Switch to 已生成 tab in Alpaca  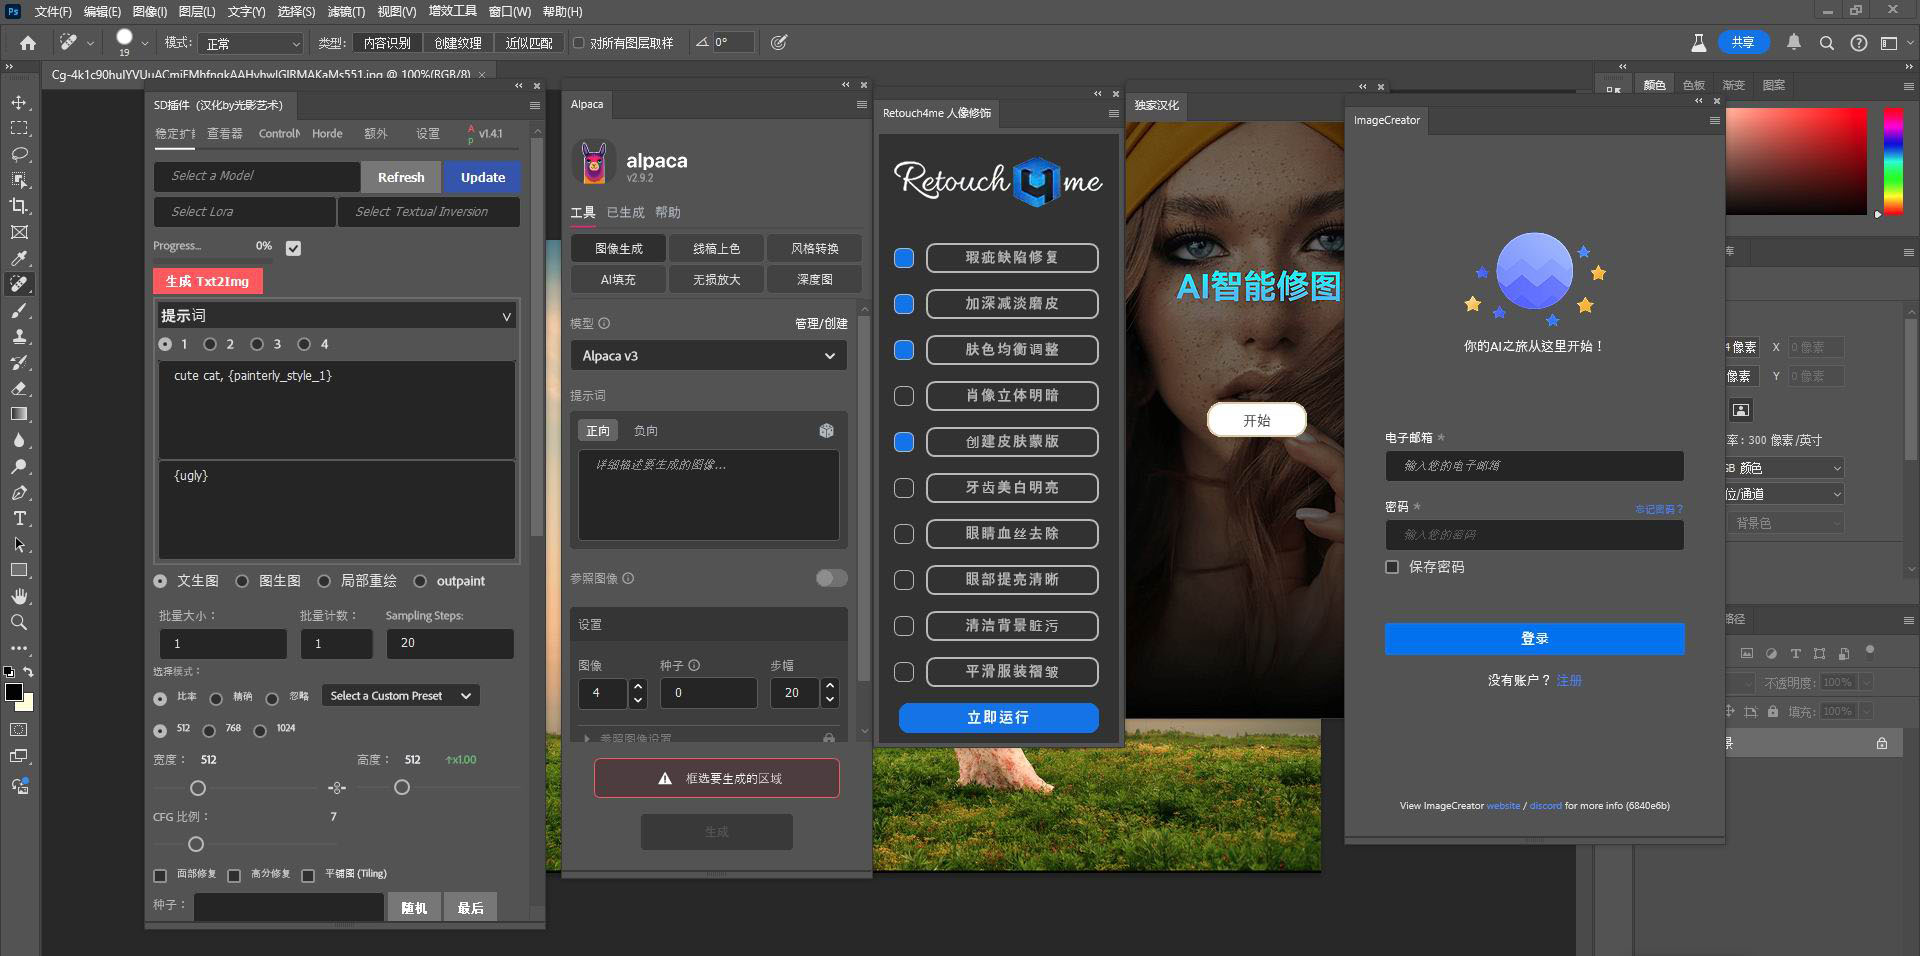point(626,212)
